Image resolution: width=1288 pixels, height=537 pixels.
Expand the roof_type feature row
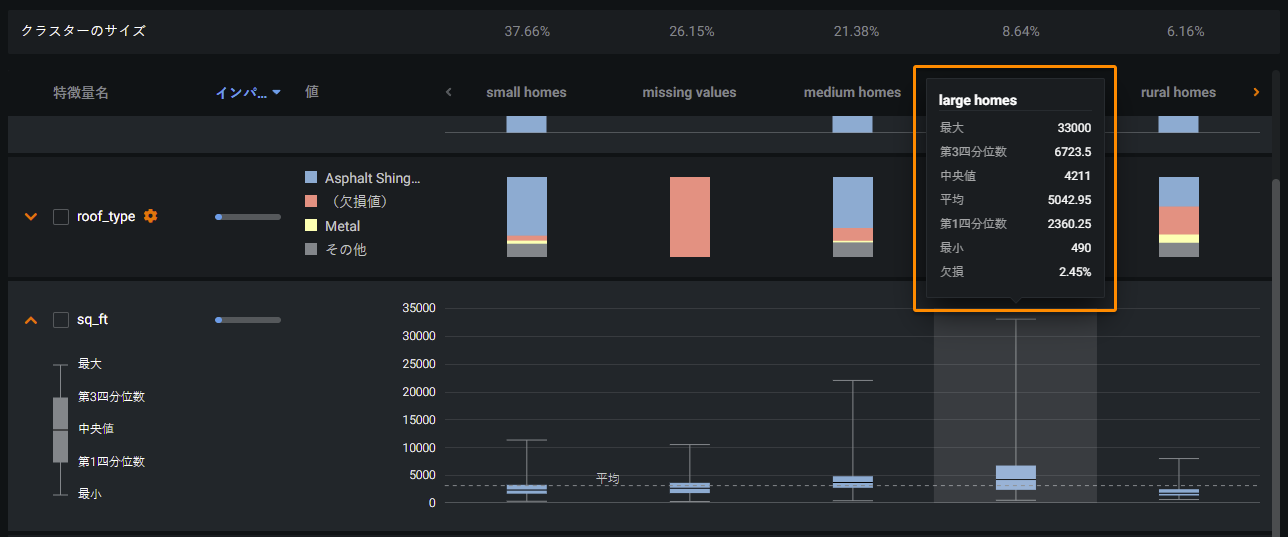point(31,217)
